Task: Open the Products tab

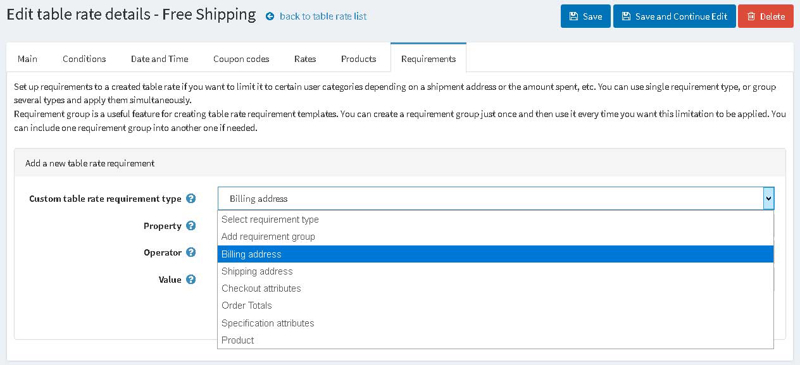Action: [x=359, y=59]
